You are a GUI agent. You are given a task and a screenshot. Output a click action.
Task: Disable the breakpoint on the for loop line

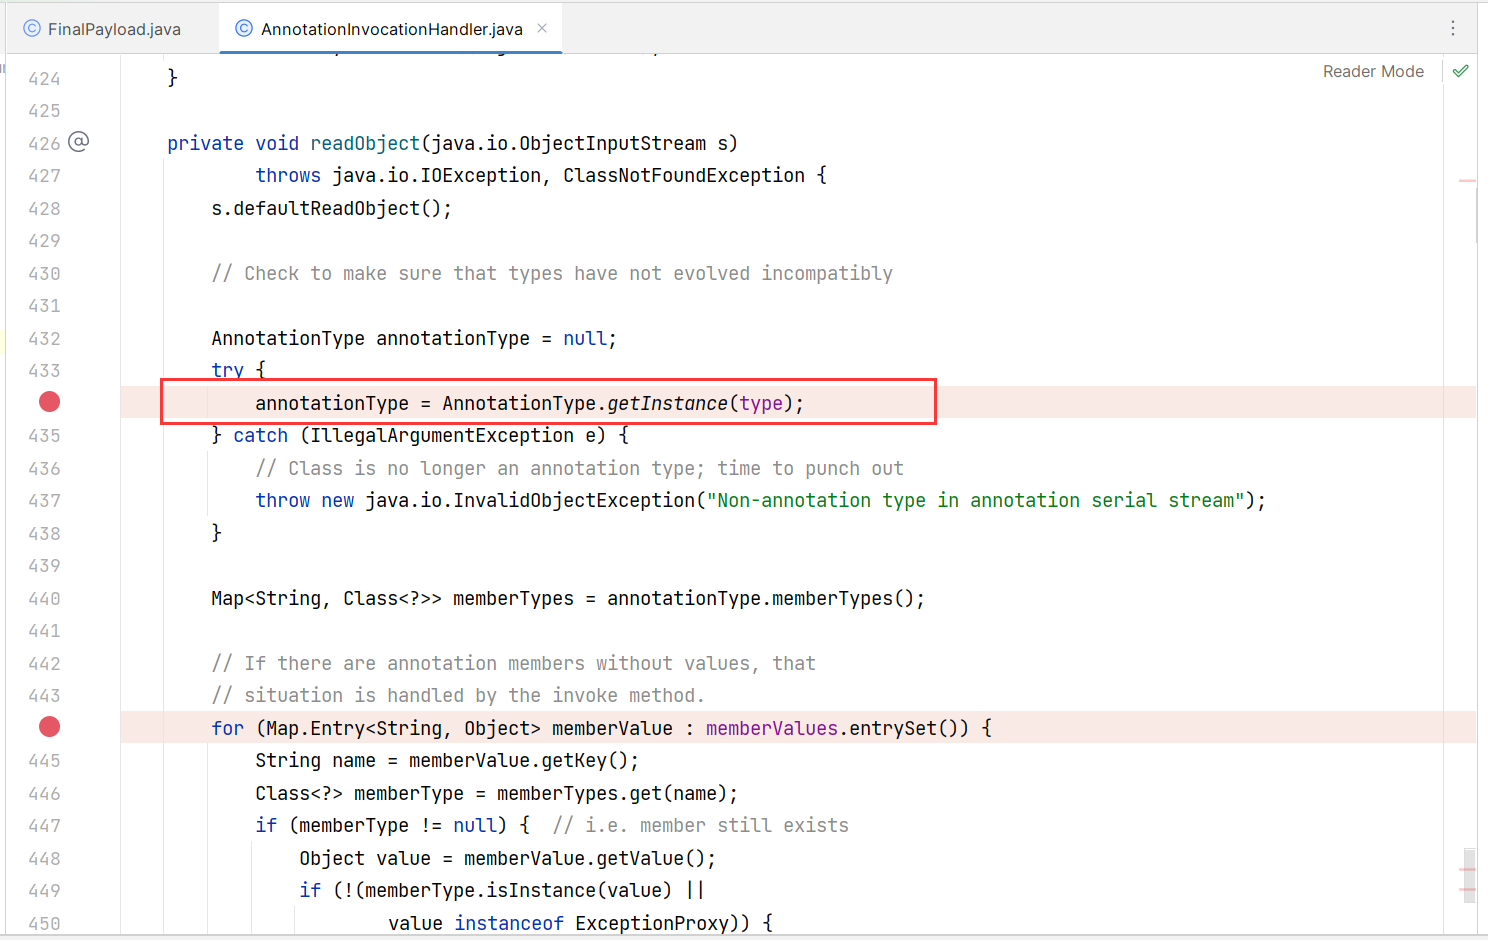tap(49, 727)
